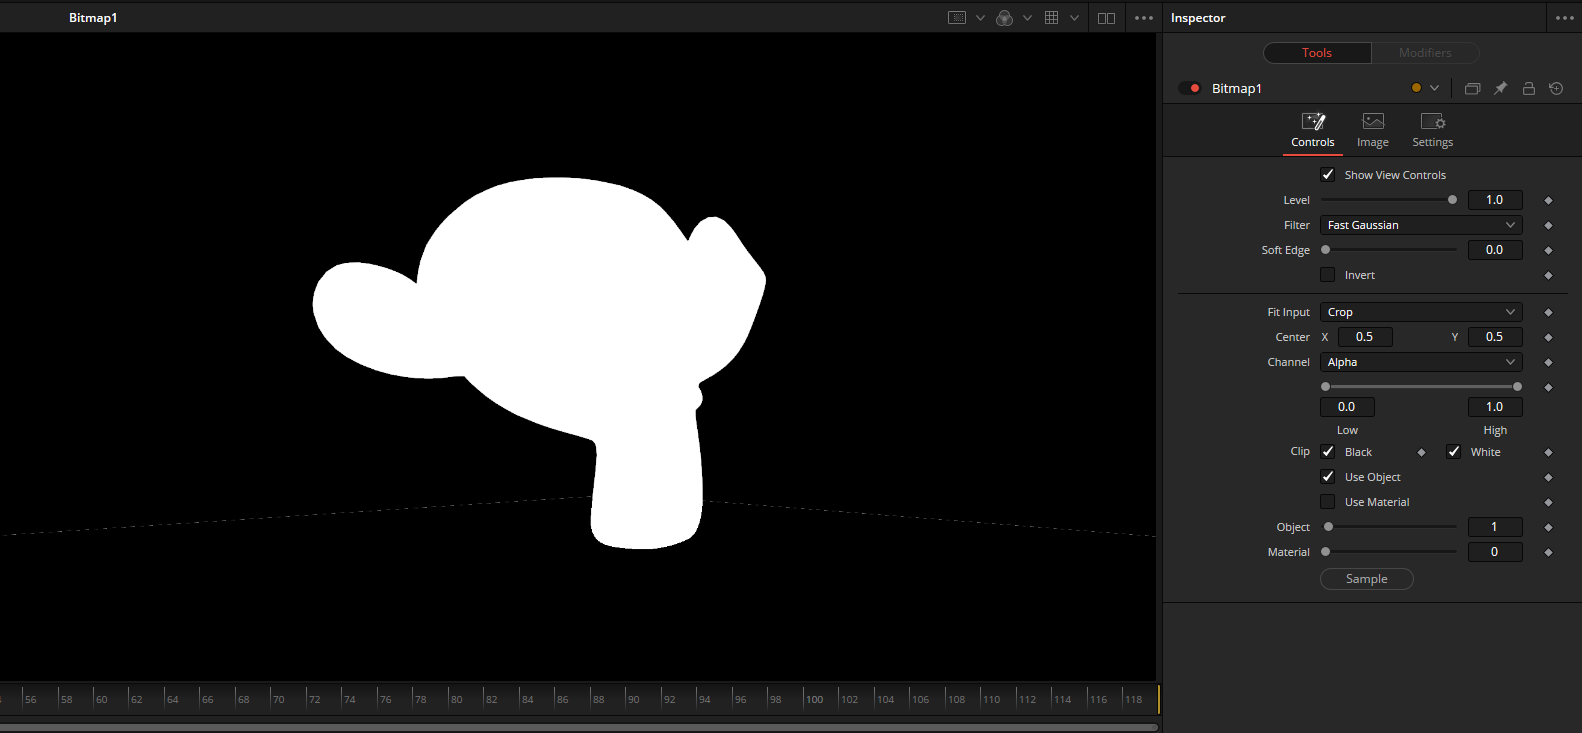The width and height of the screenshot is (1582, 733).
Task: Click the Level slider handle
Action: tap(1452, 200)
